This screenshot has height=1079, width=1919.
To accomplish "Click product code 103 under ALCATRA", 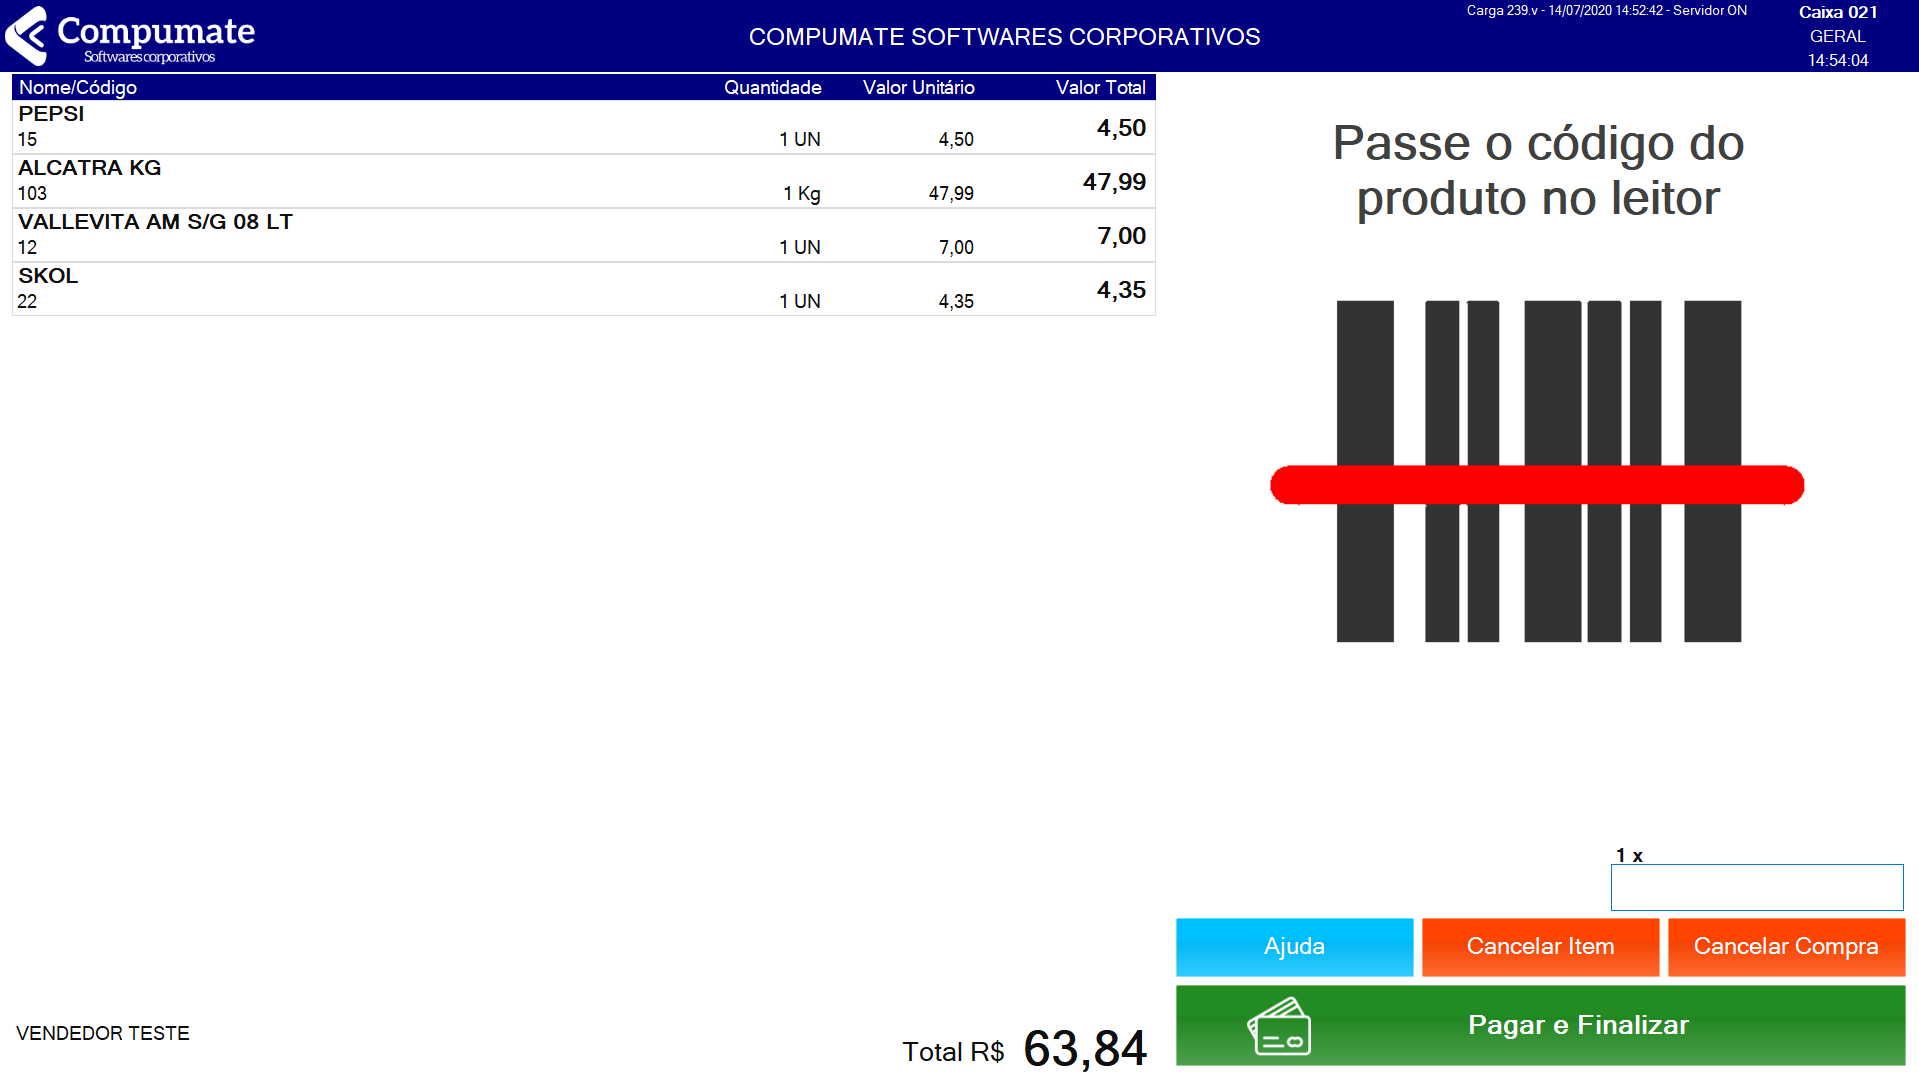I will point(32,193).
